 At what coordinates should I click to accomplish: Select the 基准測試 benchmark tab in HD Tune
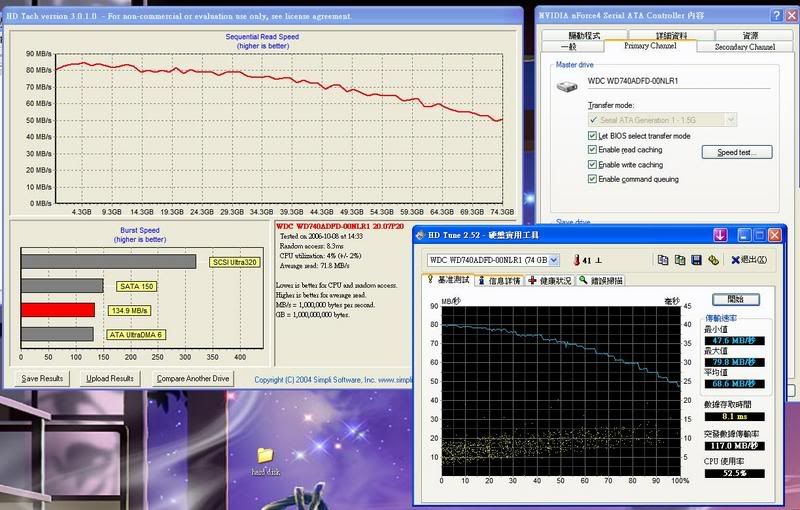pos(448,280)
